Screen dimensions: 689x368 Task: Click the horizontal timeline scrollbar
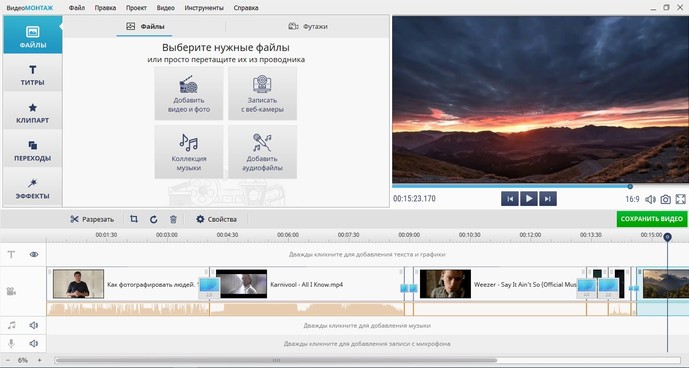coord(276,360)
